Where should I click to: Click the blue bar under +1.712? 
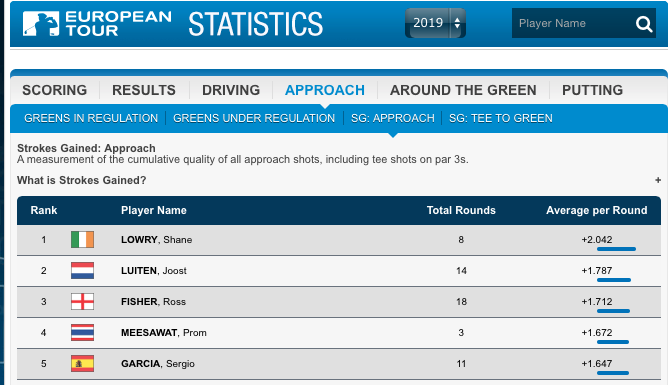(613, 311)
